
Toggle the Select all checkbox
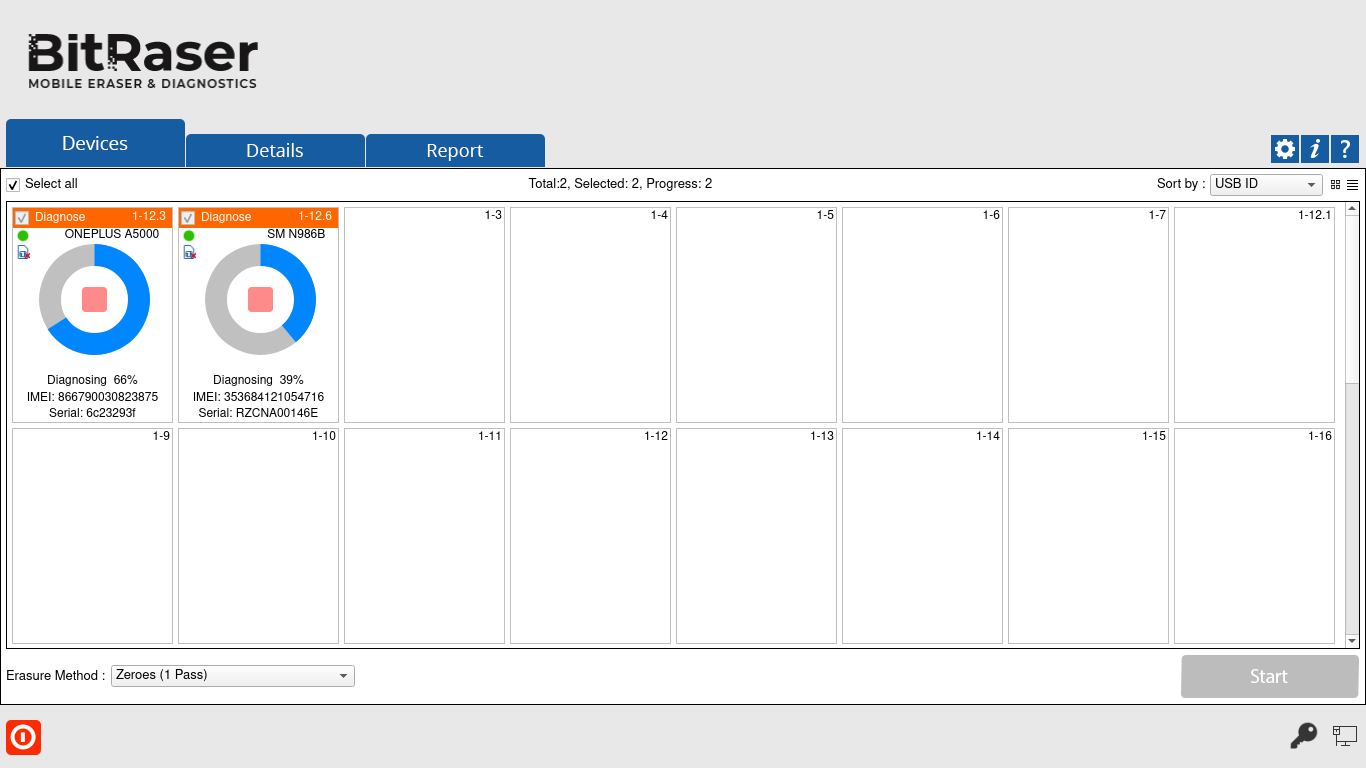[13, 185]
